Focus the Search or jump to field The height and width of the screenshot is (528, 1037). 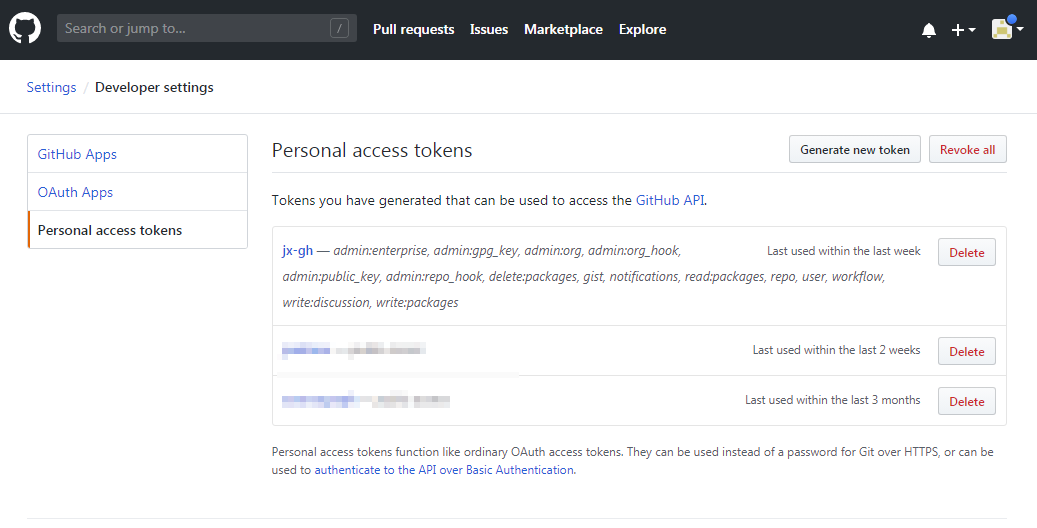(206, 28)
